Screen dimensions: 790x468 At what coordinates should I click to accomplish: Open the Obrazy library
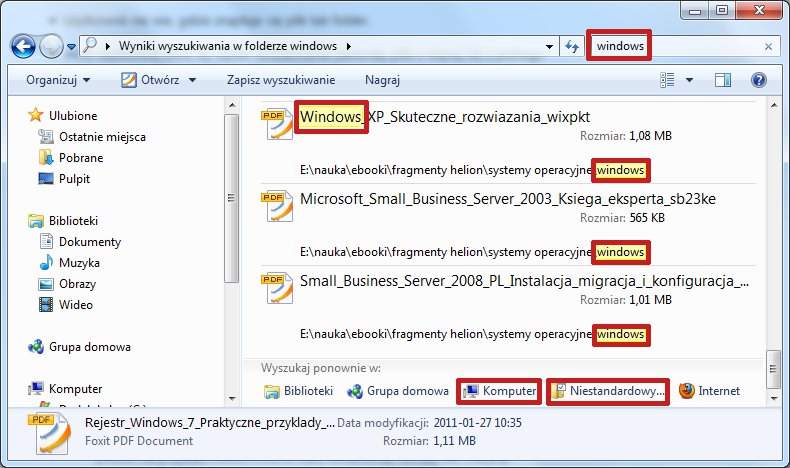coord(78,284)
